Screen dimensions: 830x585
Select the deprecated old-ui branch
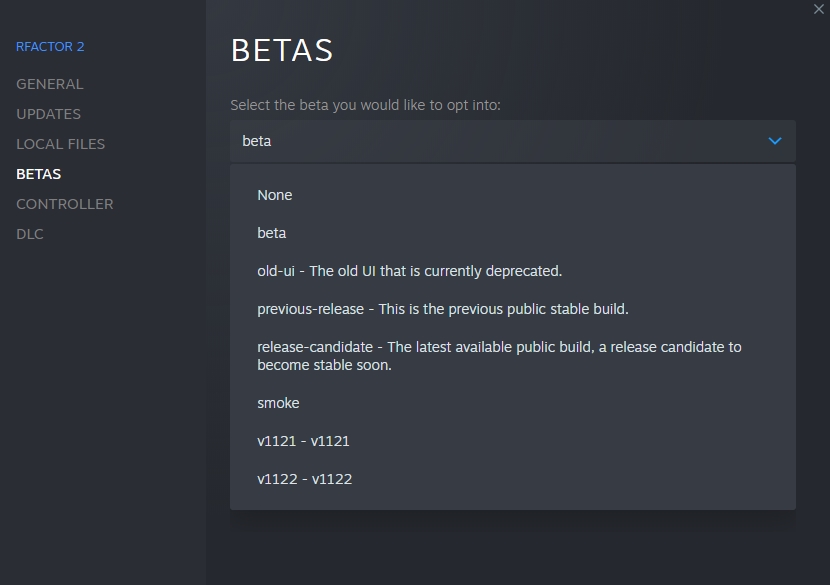[409, 271]
